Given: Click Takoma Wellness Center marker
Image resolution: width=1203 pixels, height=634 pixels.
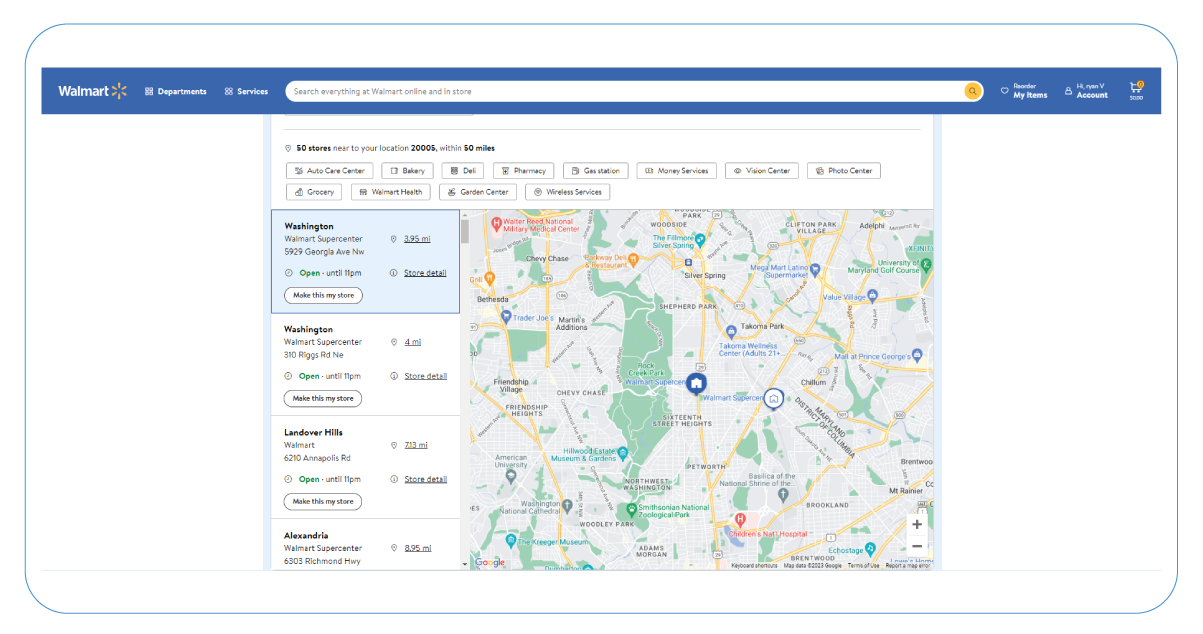Looking at the screenshot, I should pyautogui.click(x=731, y=330).
